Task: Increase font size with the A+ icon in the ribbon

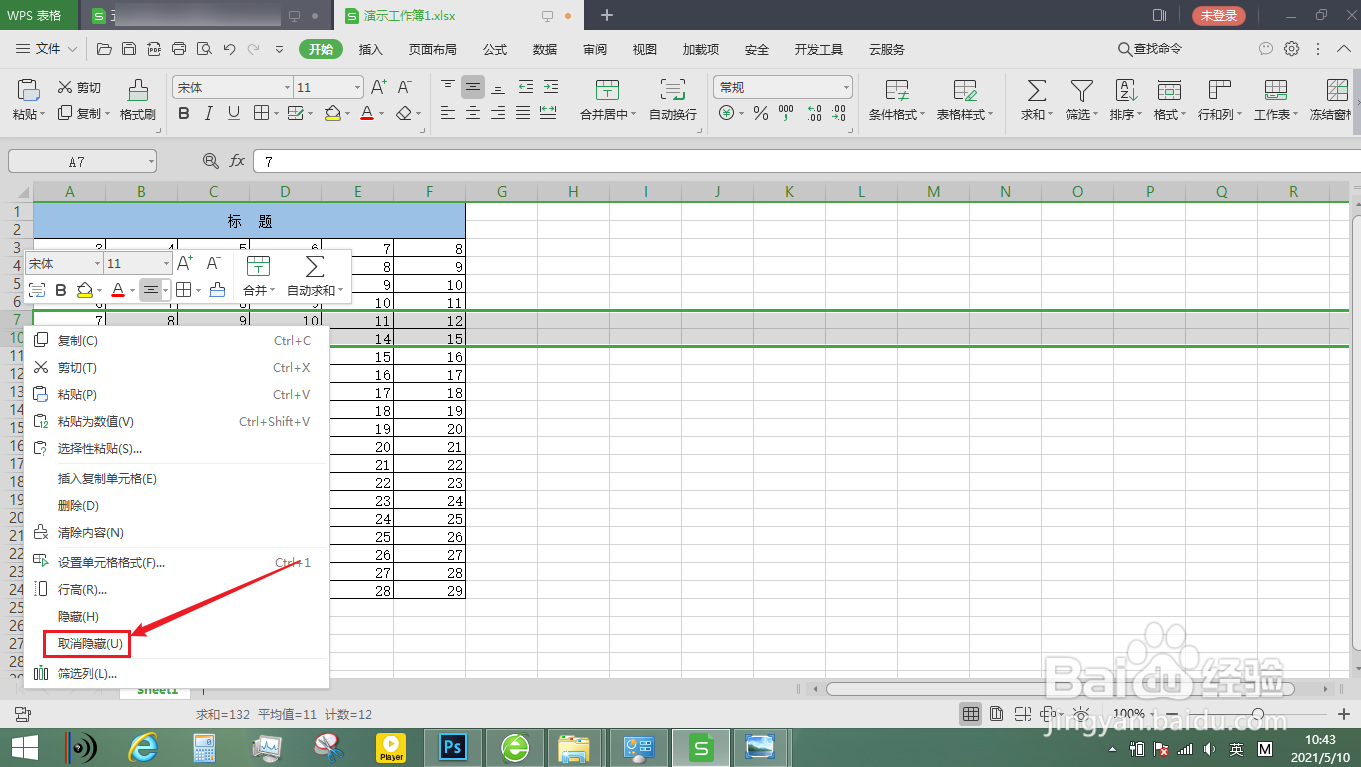Action: coord(379,88)
